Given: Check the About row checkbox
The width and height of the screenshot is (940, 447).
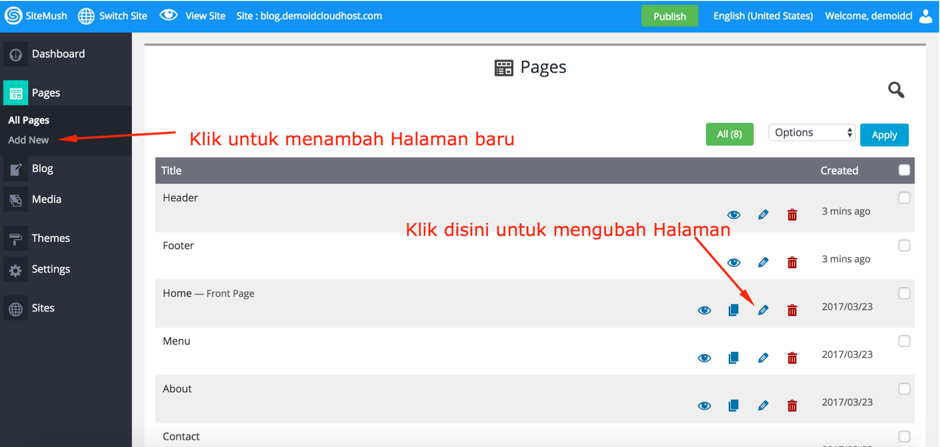Looking at the screenshot, I should coord(904,389).
